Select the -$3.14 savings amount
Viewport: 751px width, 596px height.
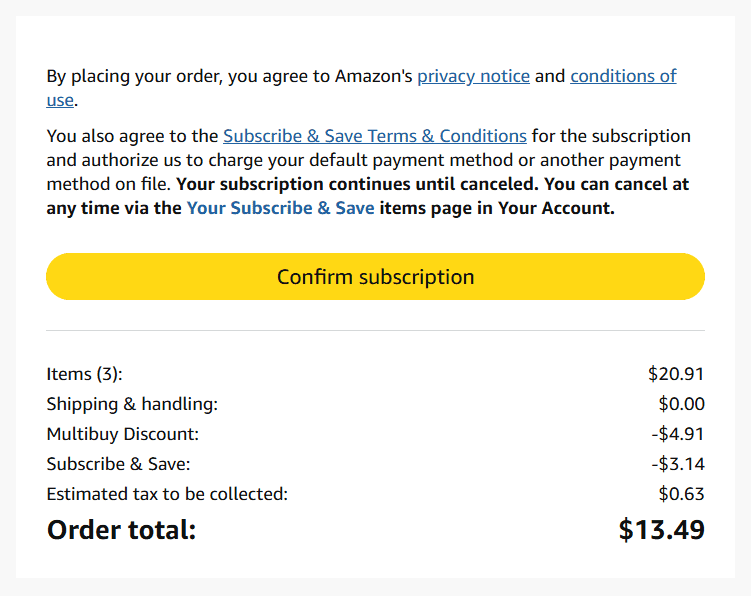[x=678, y=464]
